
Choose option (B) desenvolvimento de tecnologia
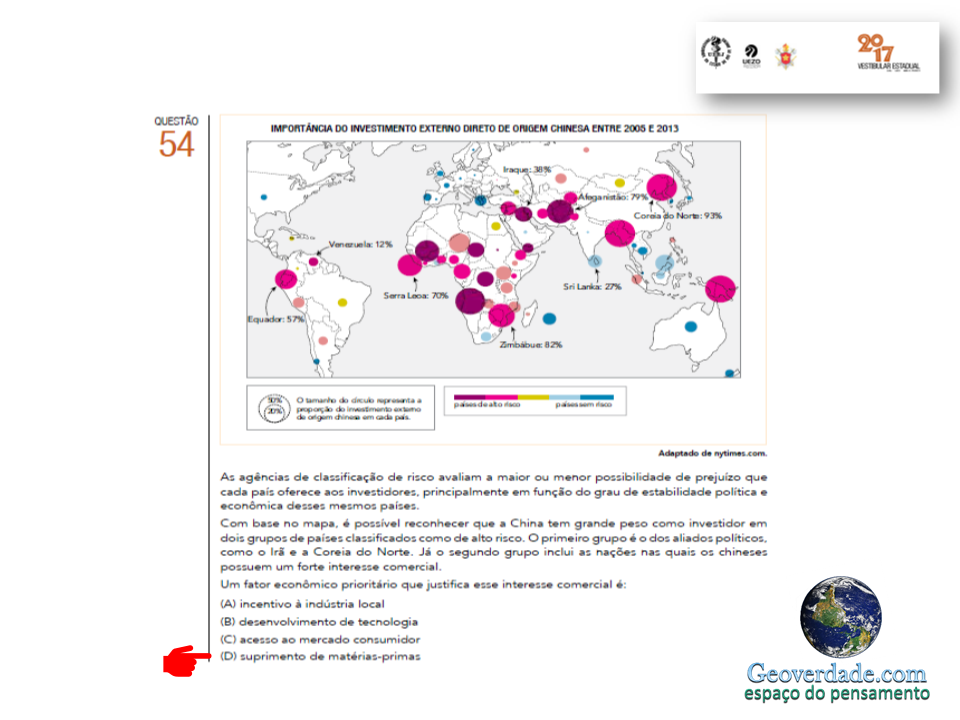pyautogui.click(x=319, y=622)
